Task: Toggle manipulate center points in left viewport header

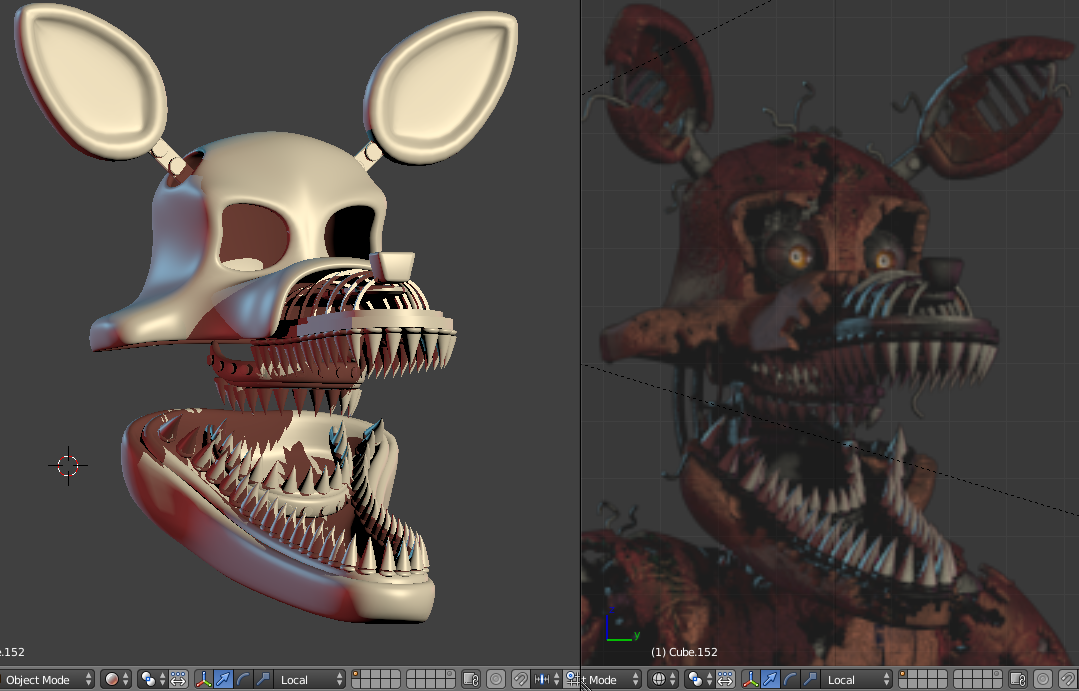Action: tap(178, 679)
